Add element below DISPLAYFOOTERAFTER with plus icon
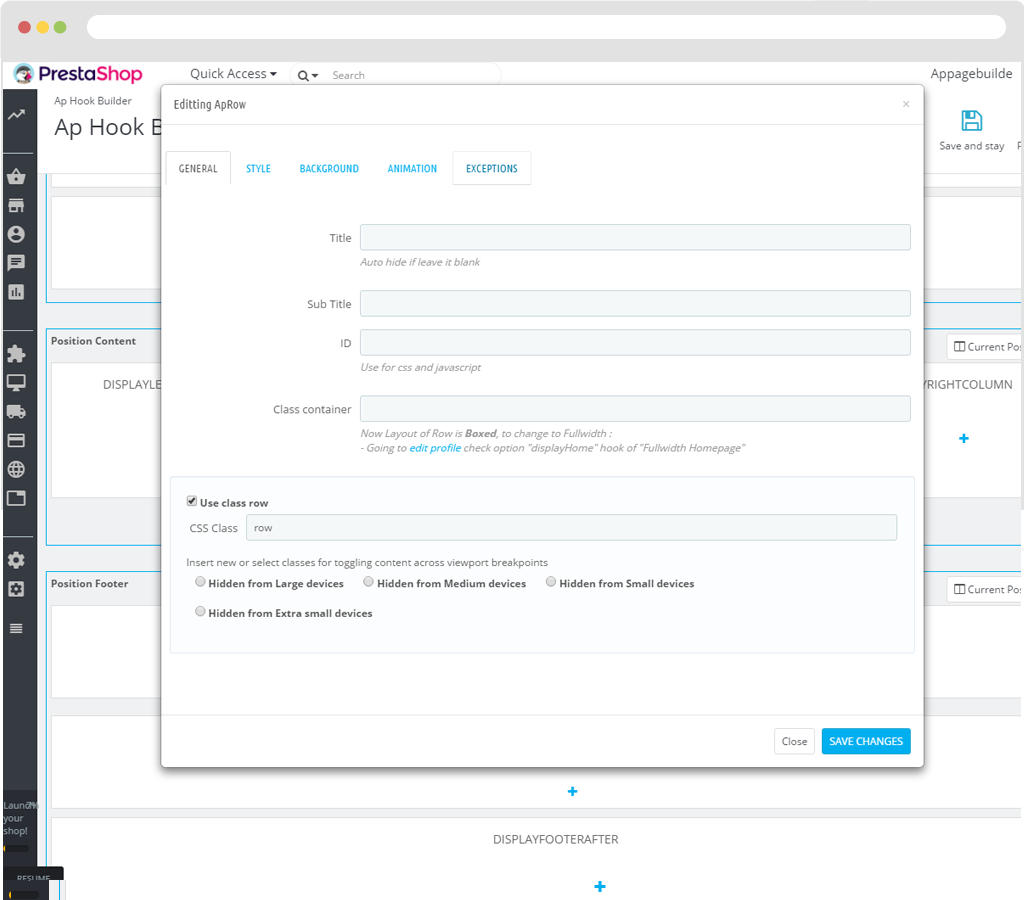This screenshot has width=1024, height=900. (600, 886)
